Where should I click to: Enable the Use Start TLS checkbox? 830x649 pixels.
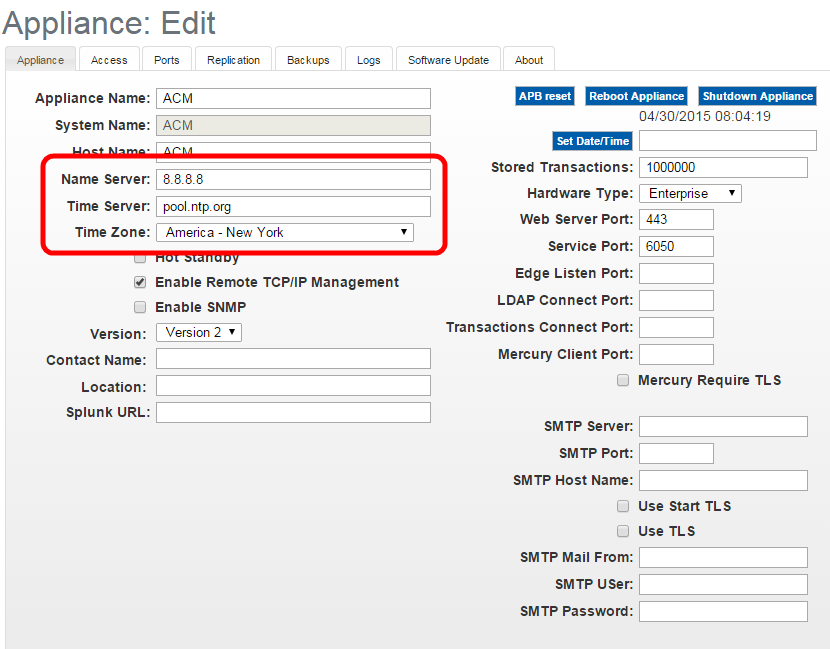point(623,507)
